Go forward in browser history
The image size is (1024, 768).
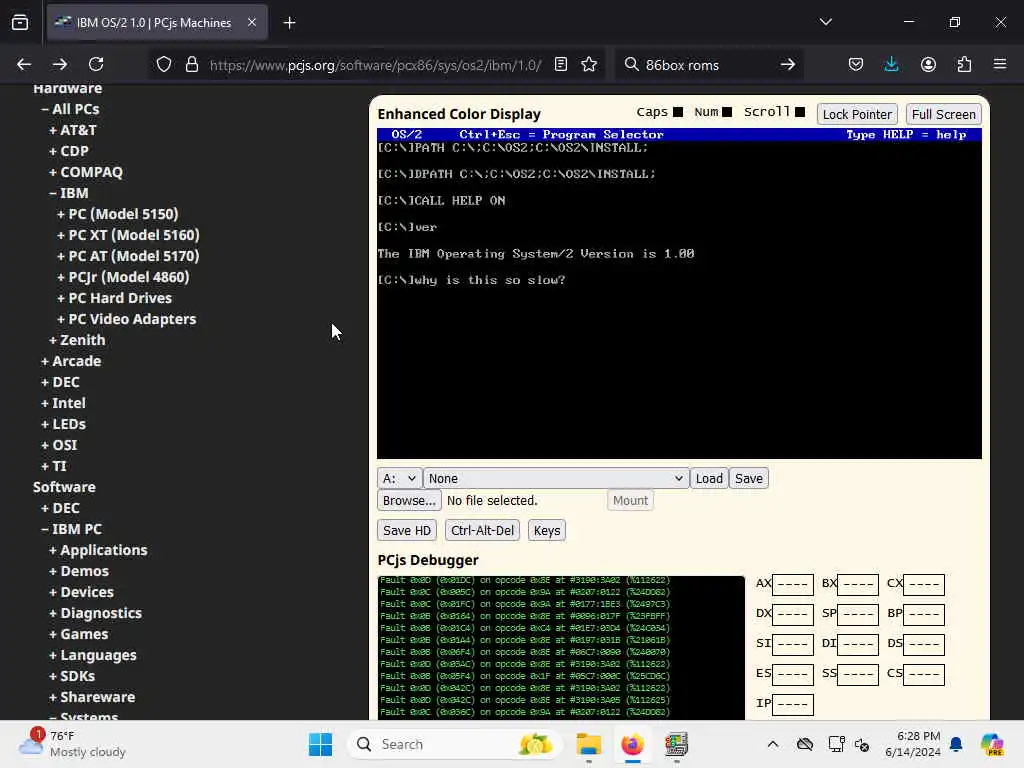(60, 64)
